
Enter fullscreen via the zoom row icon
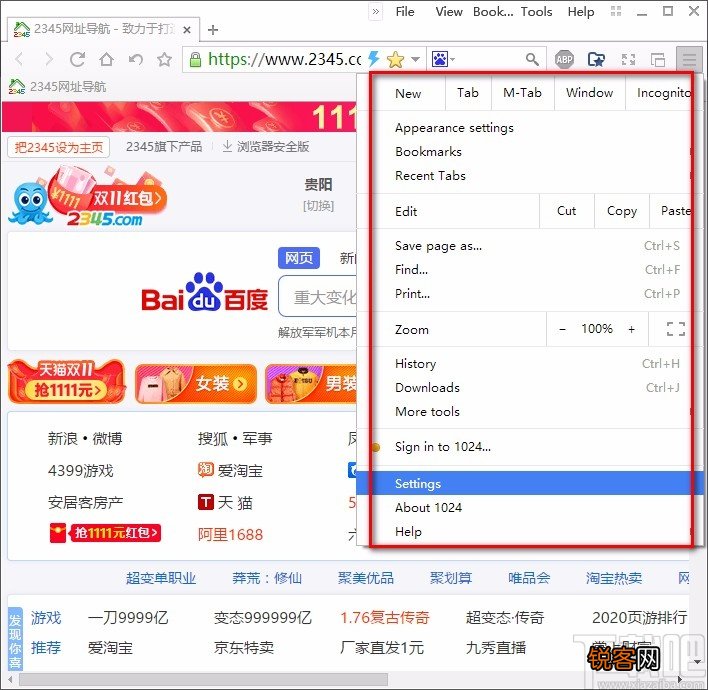point(675,329)
